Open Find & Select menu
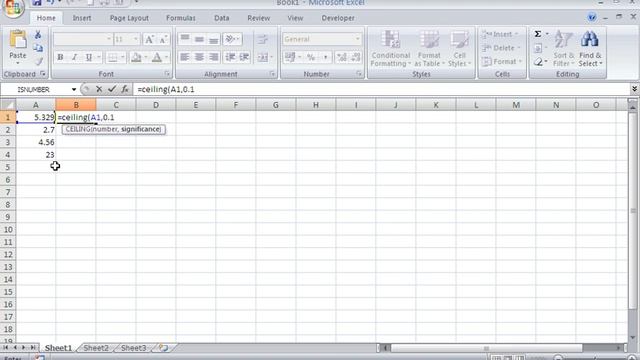The height and width of the screenshot is (360, 640). 590,49
